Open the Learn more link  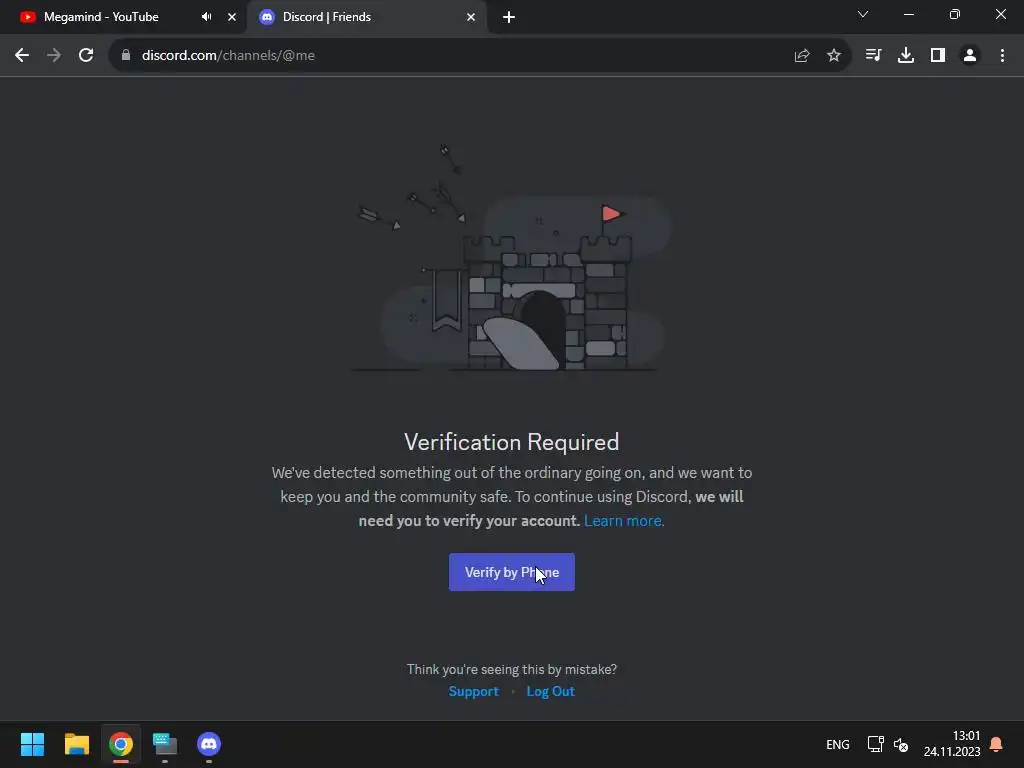pyautogui.click(x=624, y=520)
